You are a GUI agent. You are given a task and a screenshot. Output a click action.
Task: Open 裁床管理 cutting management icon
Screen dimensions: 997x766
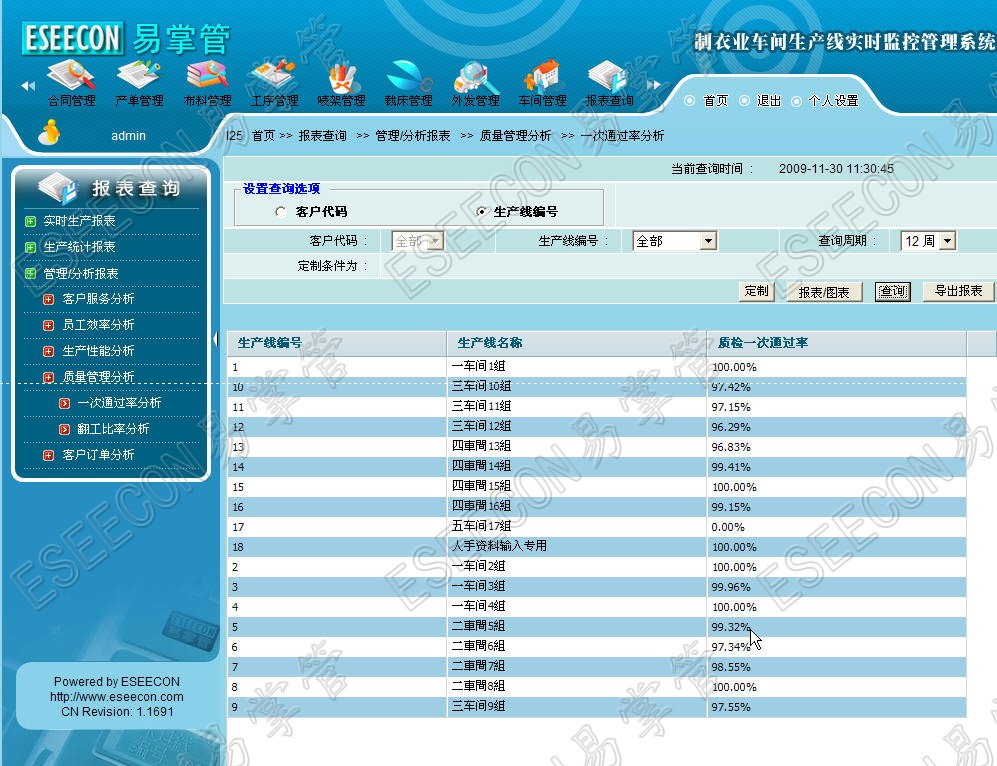pyautogui.click(x=408, y=78)
